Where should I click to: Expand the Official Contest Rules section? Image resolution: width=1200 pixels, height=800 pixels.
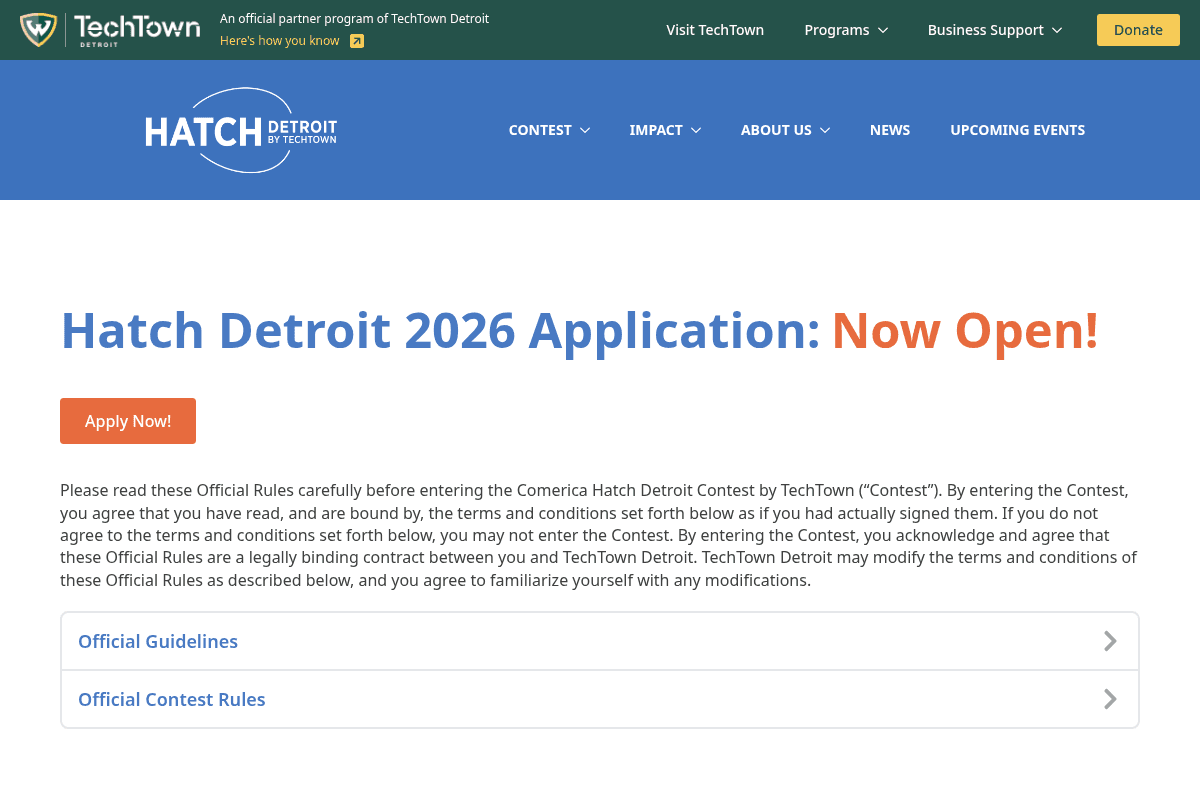[x=171, y=699]
